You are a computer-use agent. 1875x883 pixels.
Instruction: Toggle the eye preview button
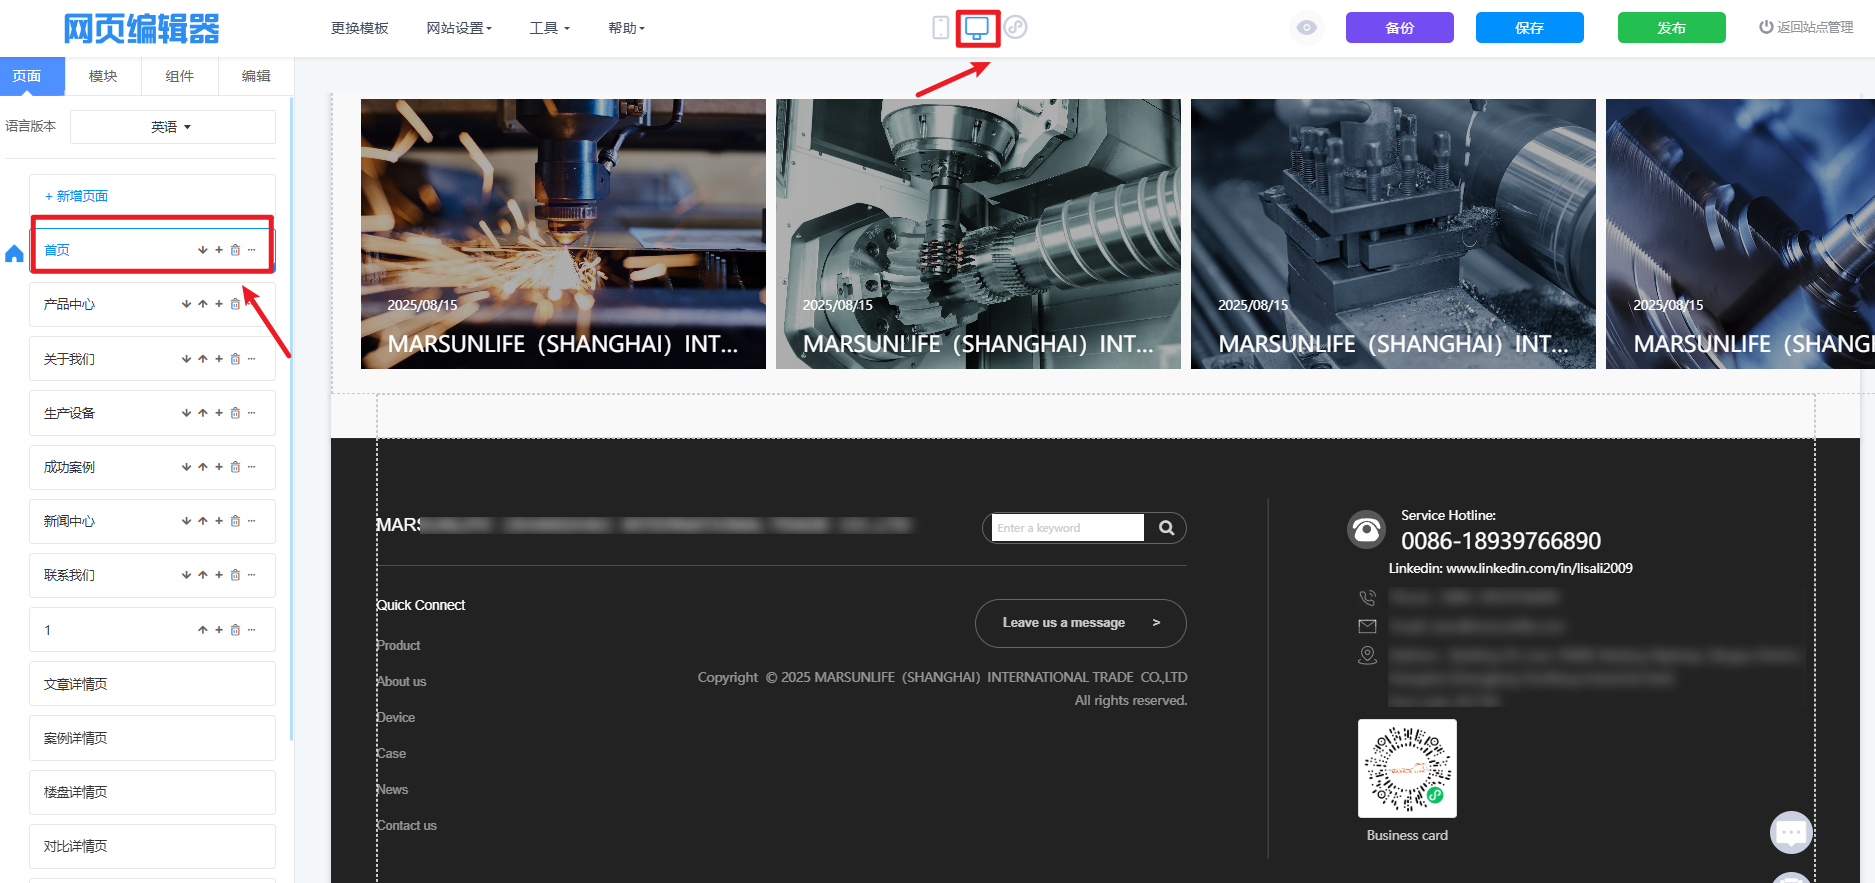pyautogui.click(x=1306, y=27)
